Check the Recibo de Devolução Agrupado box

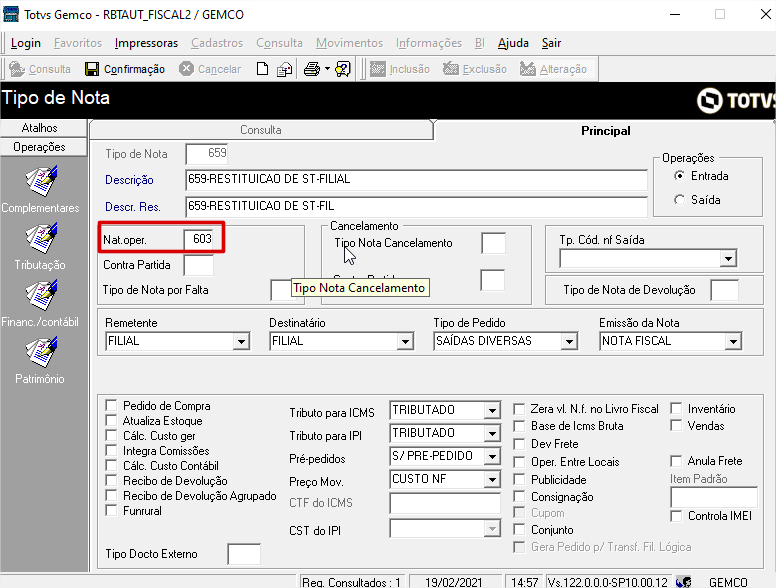[111, 495]
